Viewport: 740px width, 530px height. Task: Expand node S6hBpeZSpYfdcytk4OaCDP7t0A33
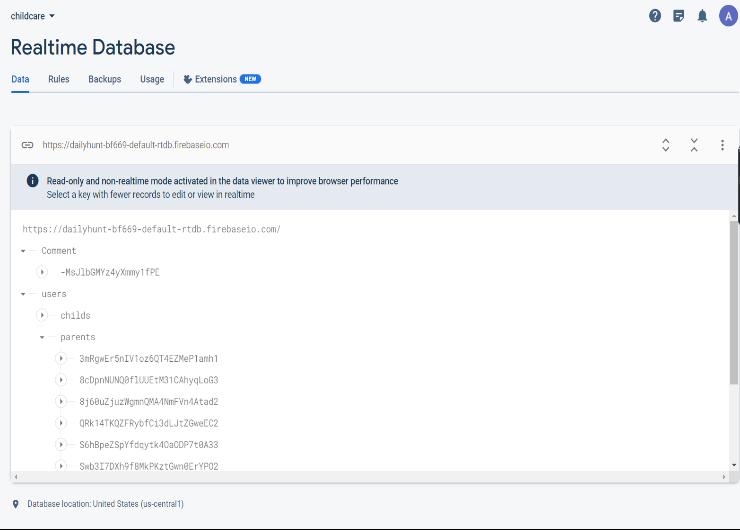tap(61, 445)
